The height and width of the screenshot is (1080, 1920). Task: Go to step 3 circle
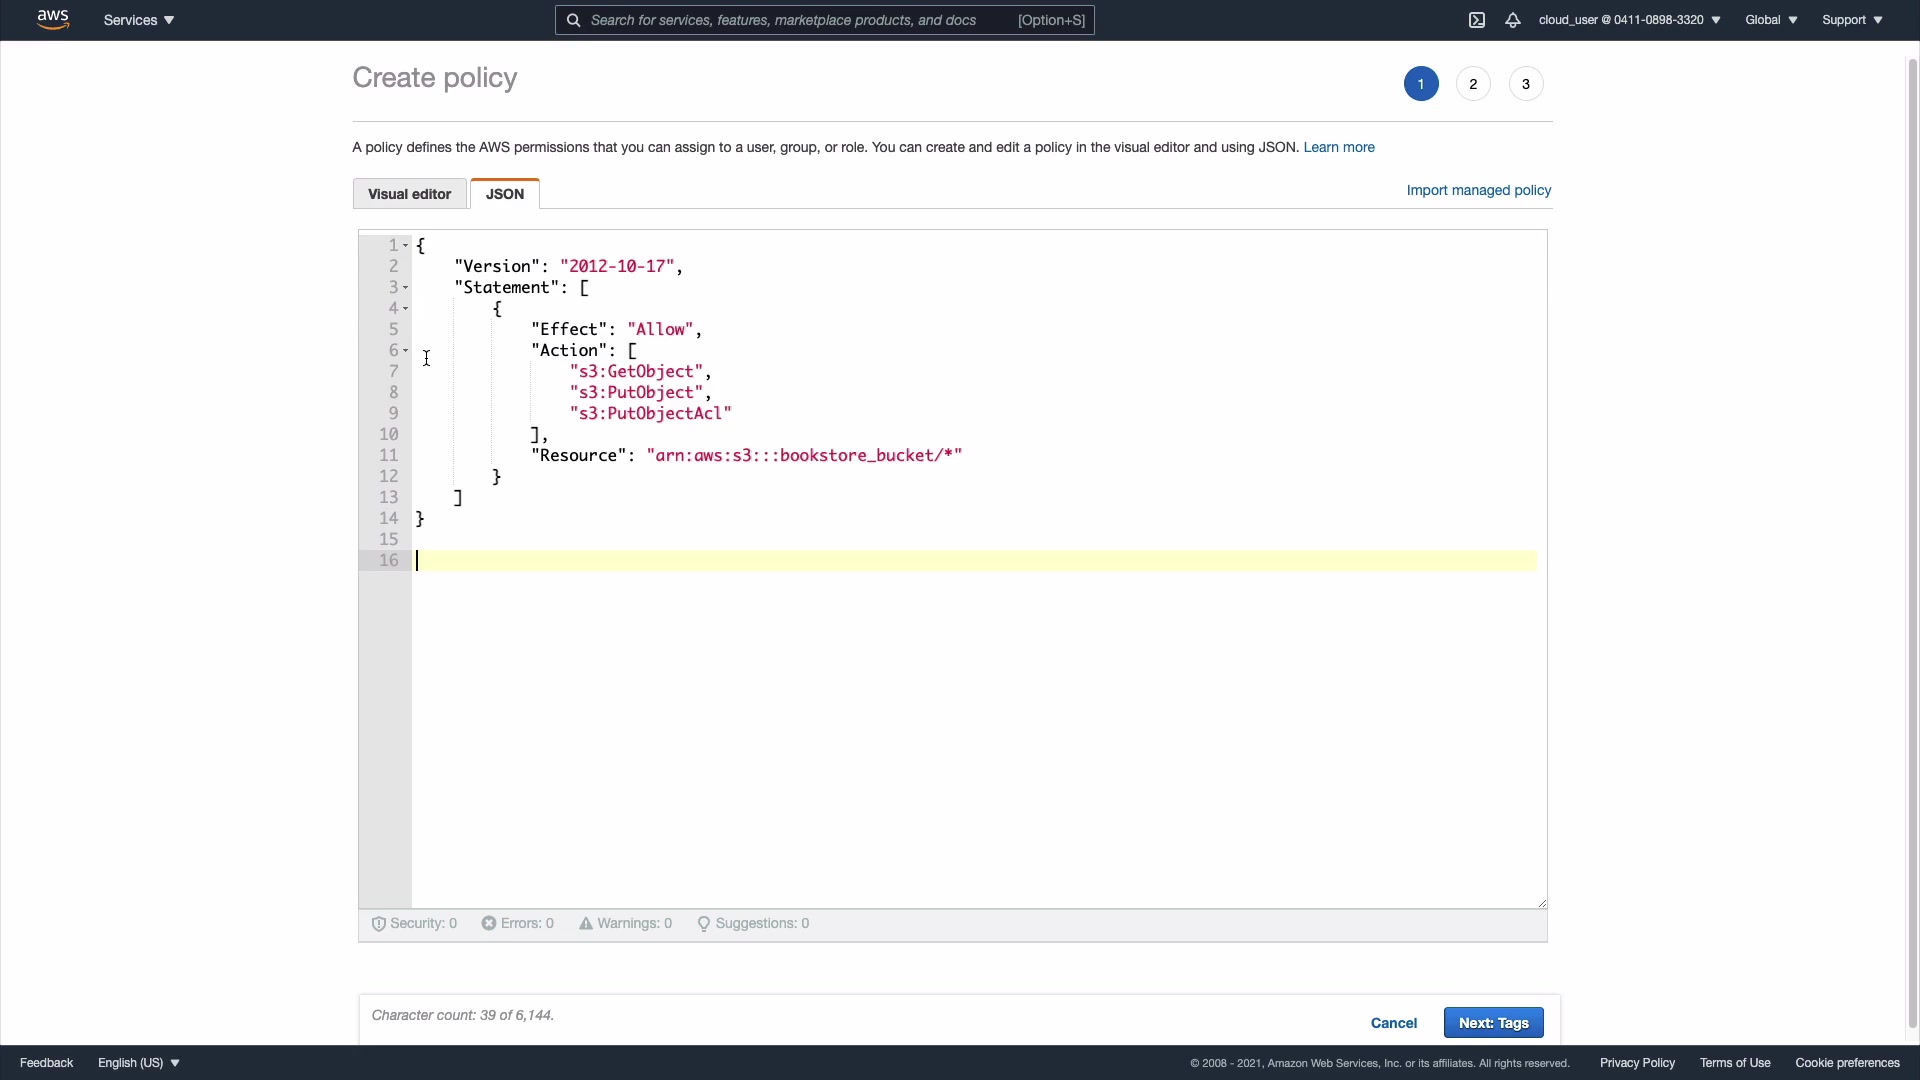[x=1526, y=84]
